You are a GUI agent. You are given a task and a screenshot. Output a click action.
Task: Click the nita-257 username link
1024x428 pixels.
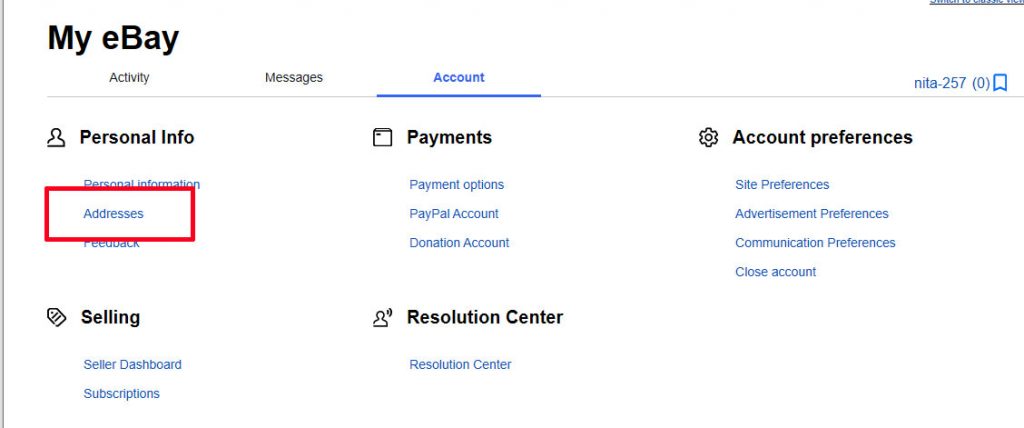pos(940,84)
